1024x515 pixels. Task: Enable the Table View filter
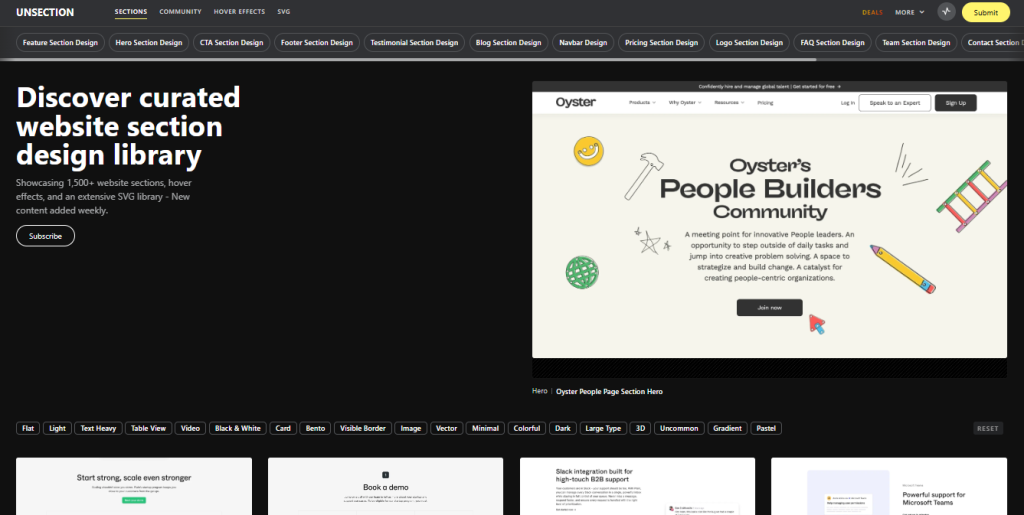(148, 428)
